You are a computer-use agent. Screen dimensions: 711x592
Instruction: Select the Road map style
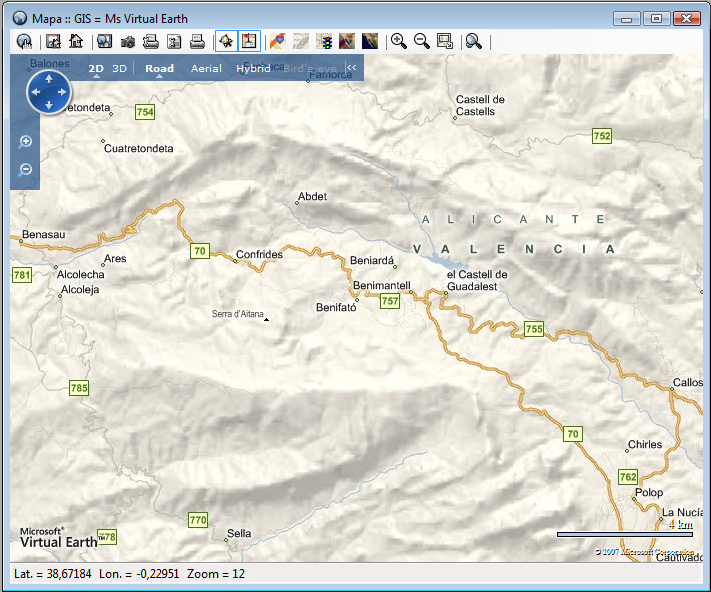point(159,69)
